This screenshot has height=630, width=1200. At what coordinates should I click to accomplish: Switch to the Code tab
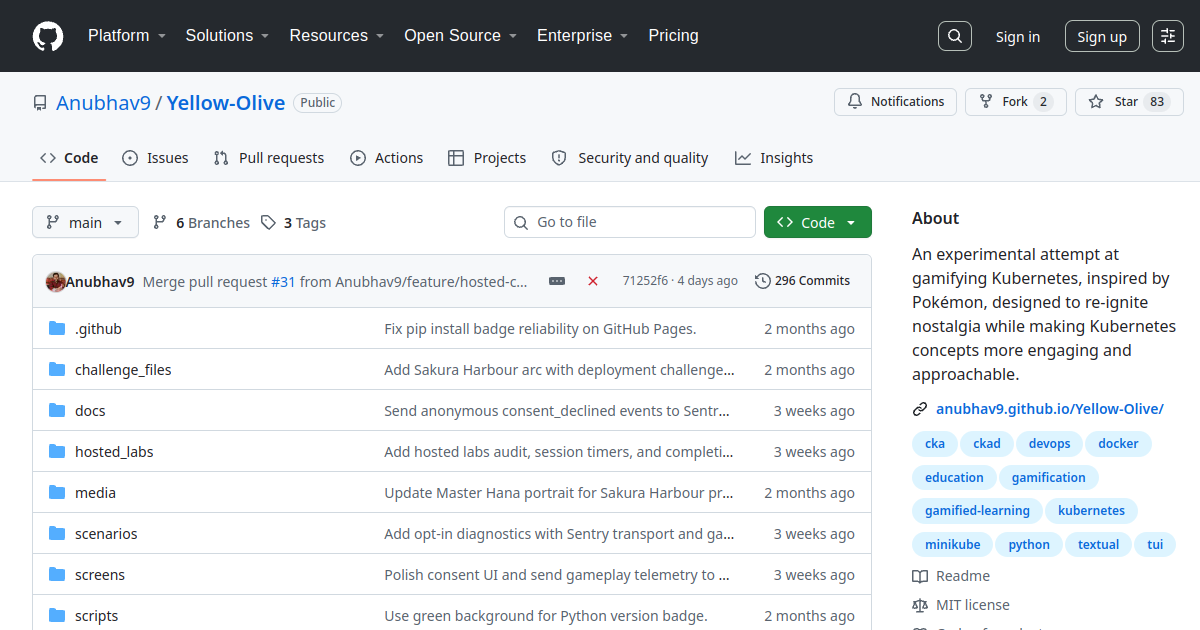[69, 158]
